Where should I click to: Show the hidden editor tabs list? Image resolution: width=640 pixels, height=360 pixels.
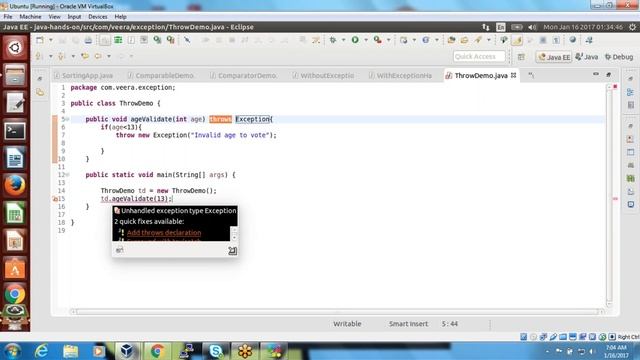click(531, 75)
